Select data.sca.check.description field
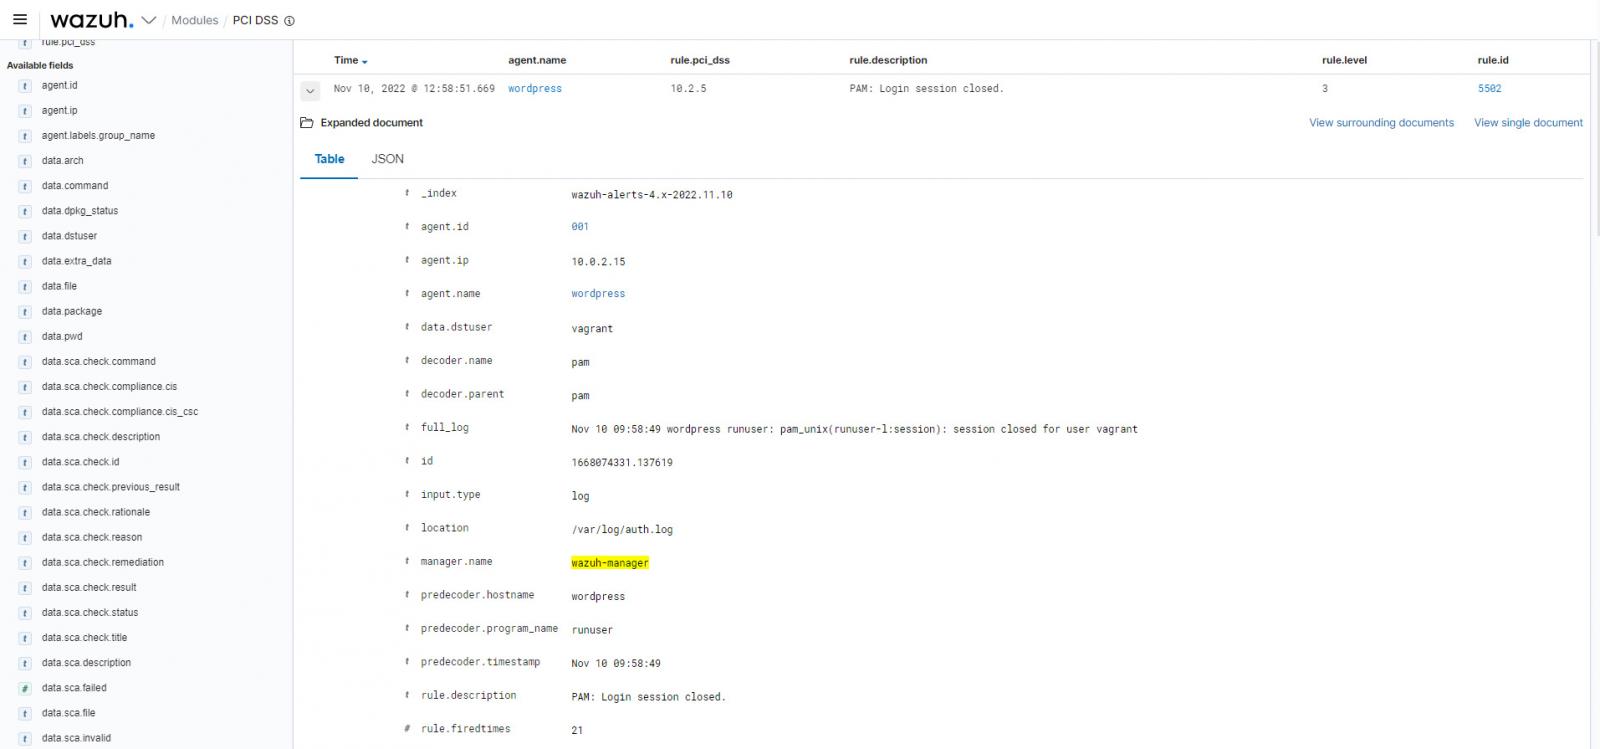 [x=101, y=437]
